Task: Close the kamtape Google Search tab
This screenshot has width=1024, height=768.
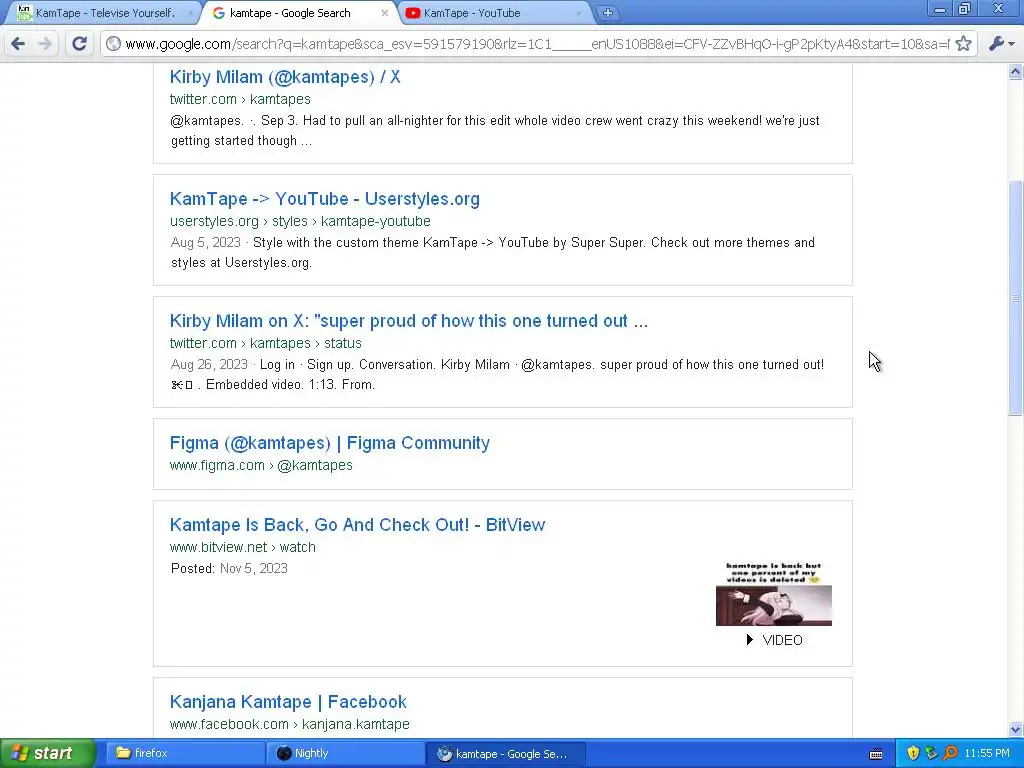Action: coord(385,13)
